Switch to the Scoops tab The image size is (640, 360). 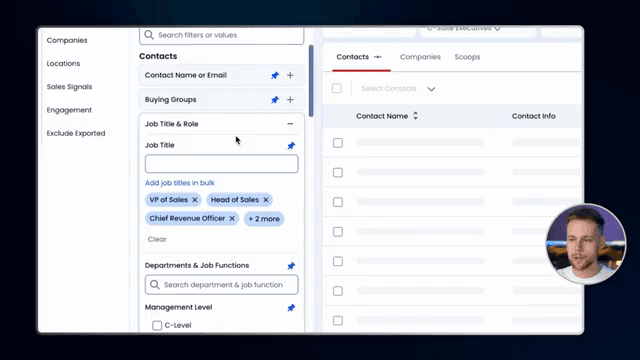click(467, 57)
